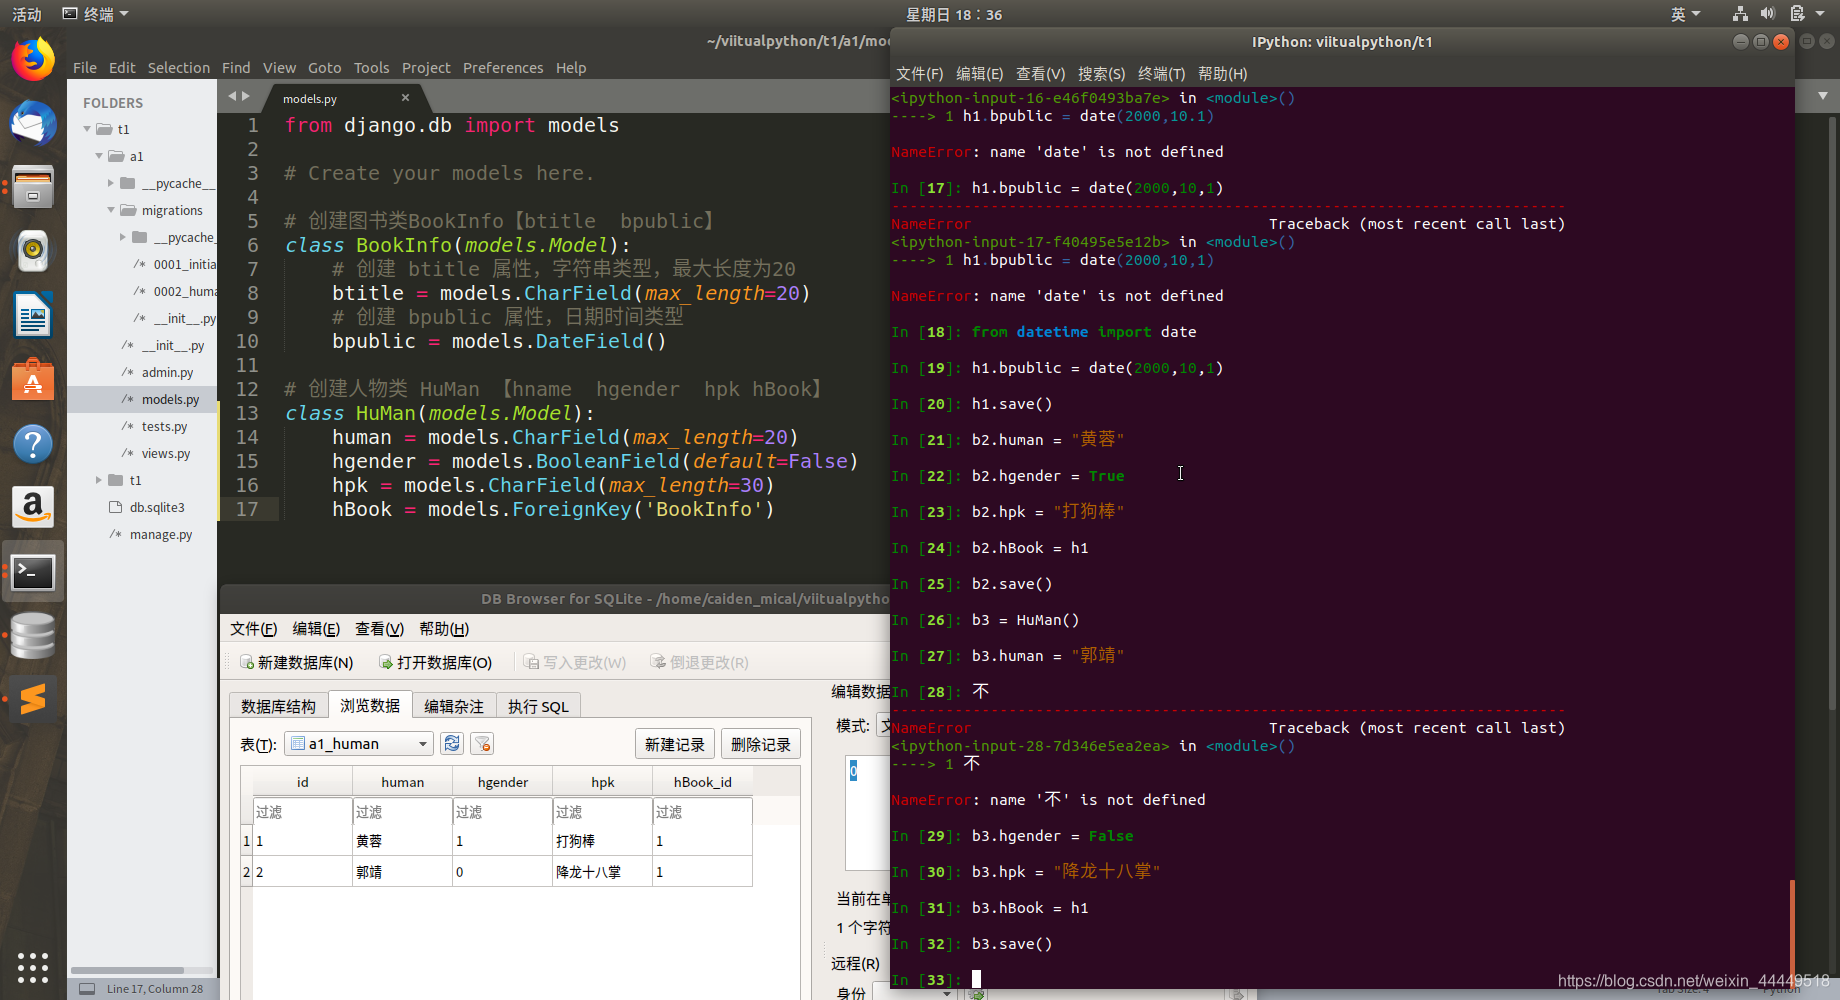Switch to the Terminal dock icon
Viewport: 1840px width, 1000px height.
pos(33,572)
